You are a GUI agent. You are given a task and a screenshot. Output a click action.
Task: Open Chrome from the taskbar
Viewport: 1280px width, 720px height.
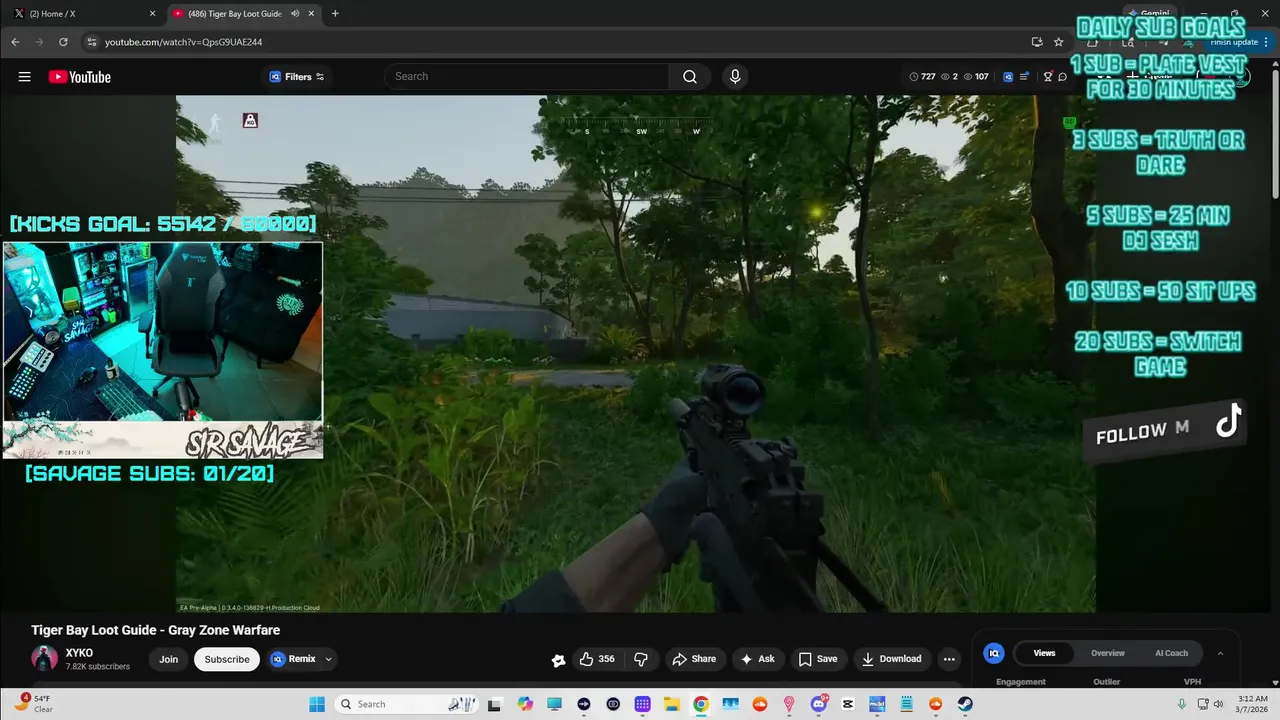[701, 704]
